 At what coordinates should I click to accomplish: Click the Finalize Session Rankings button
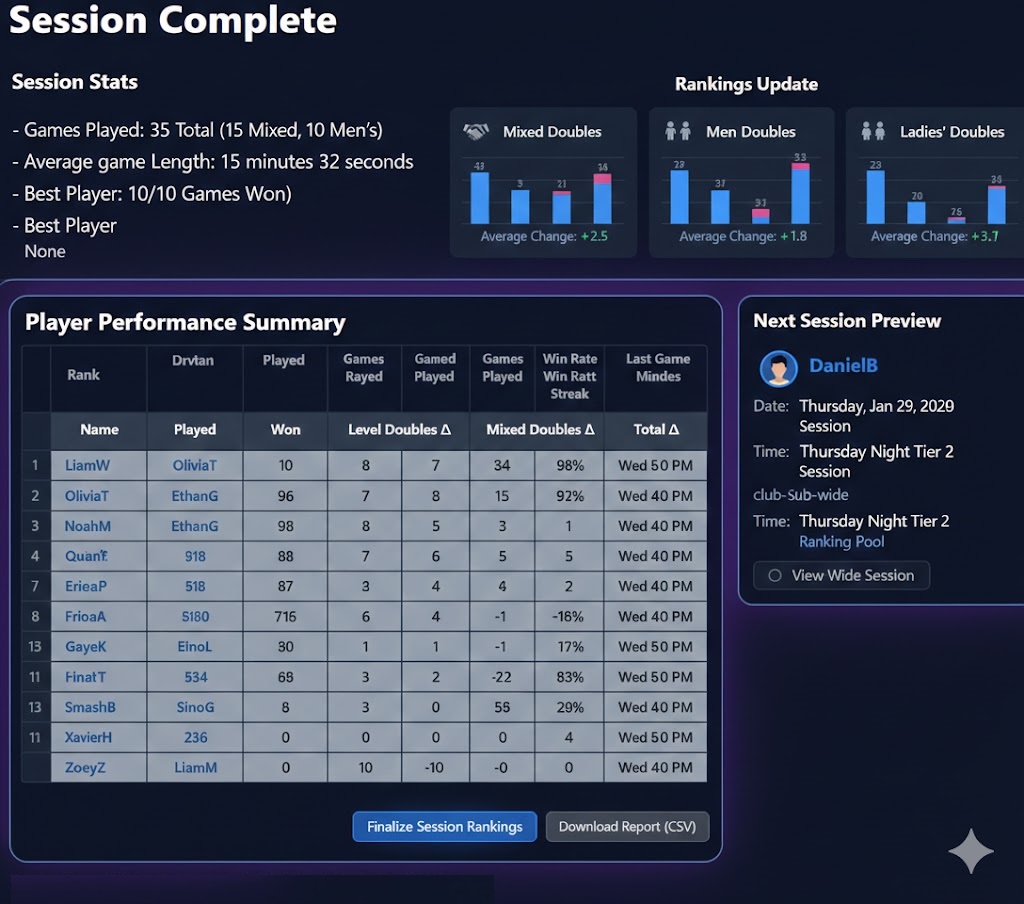[x=444, y=827]
